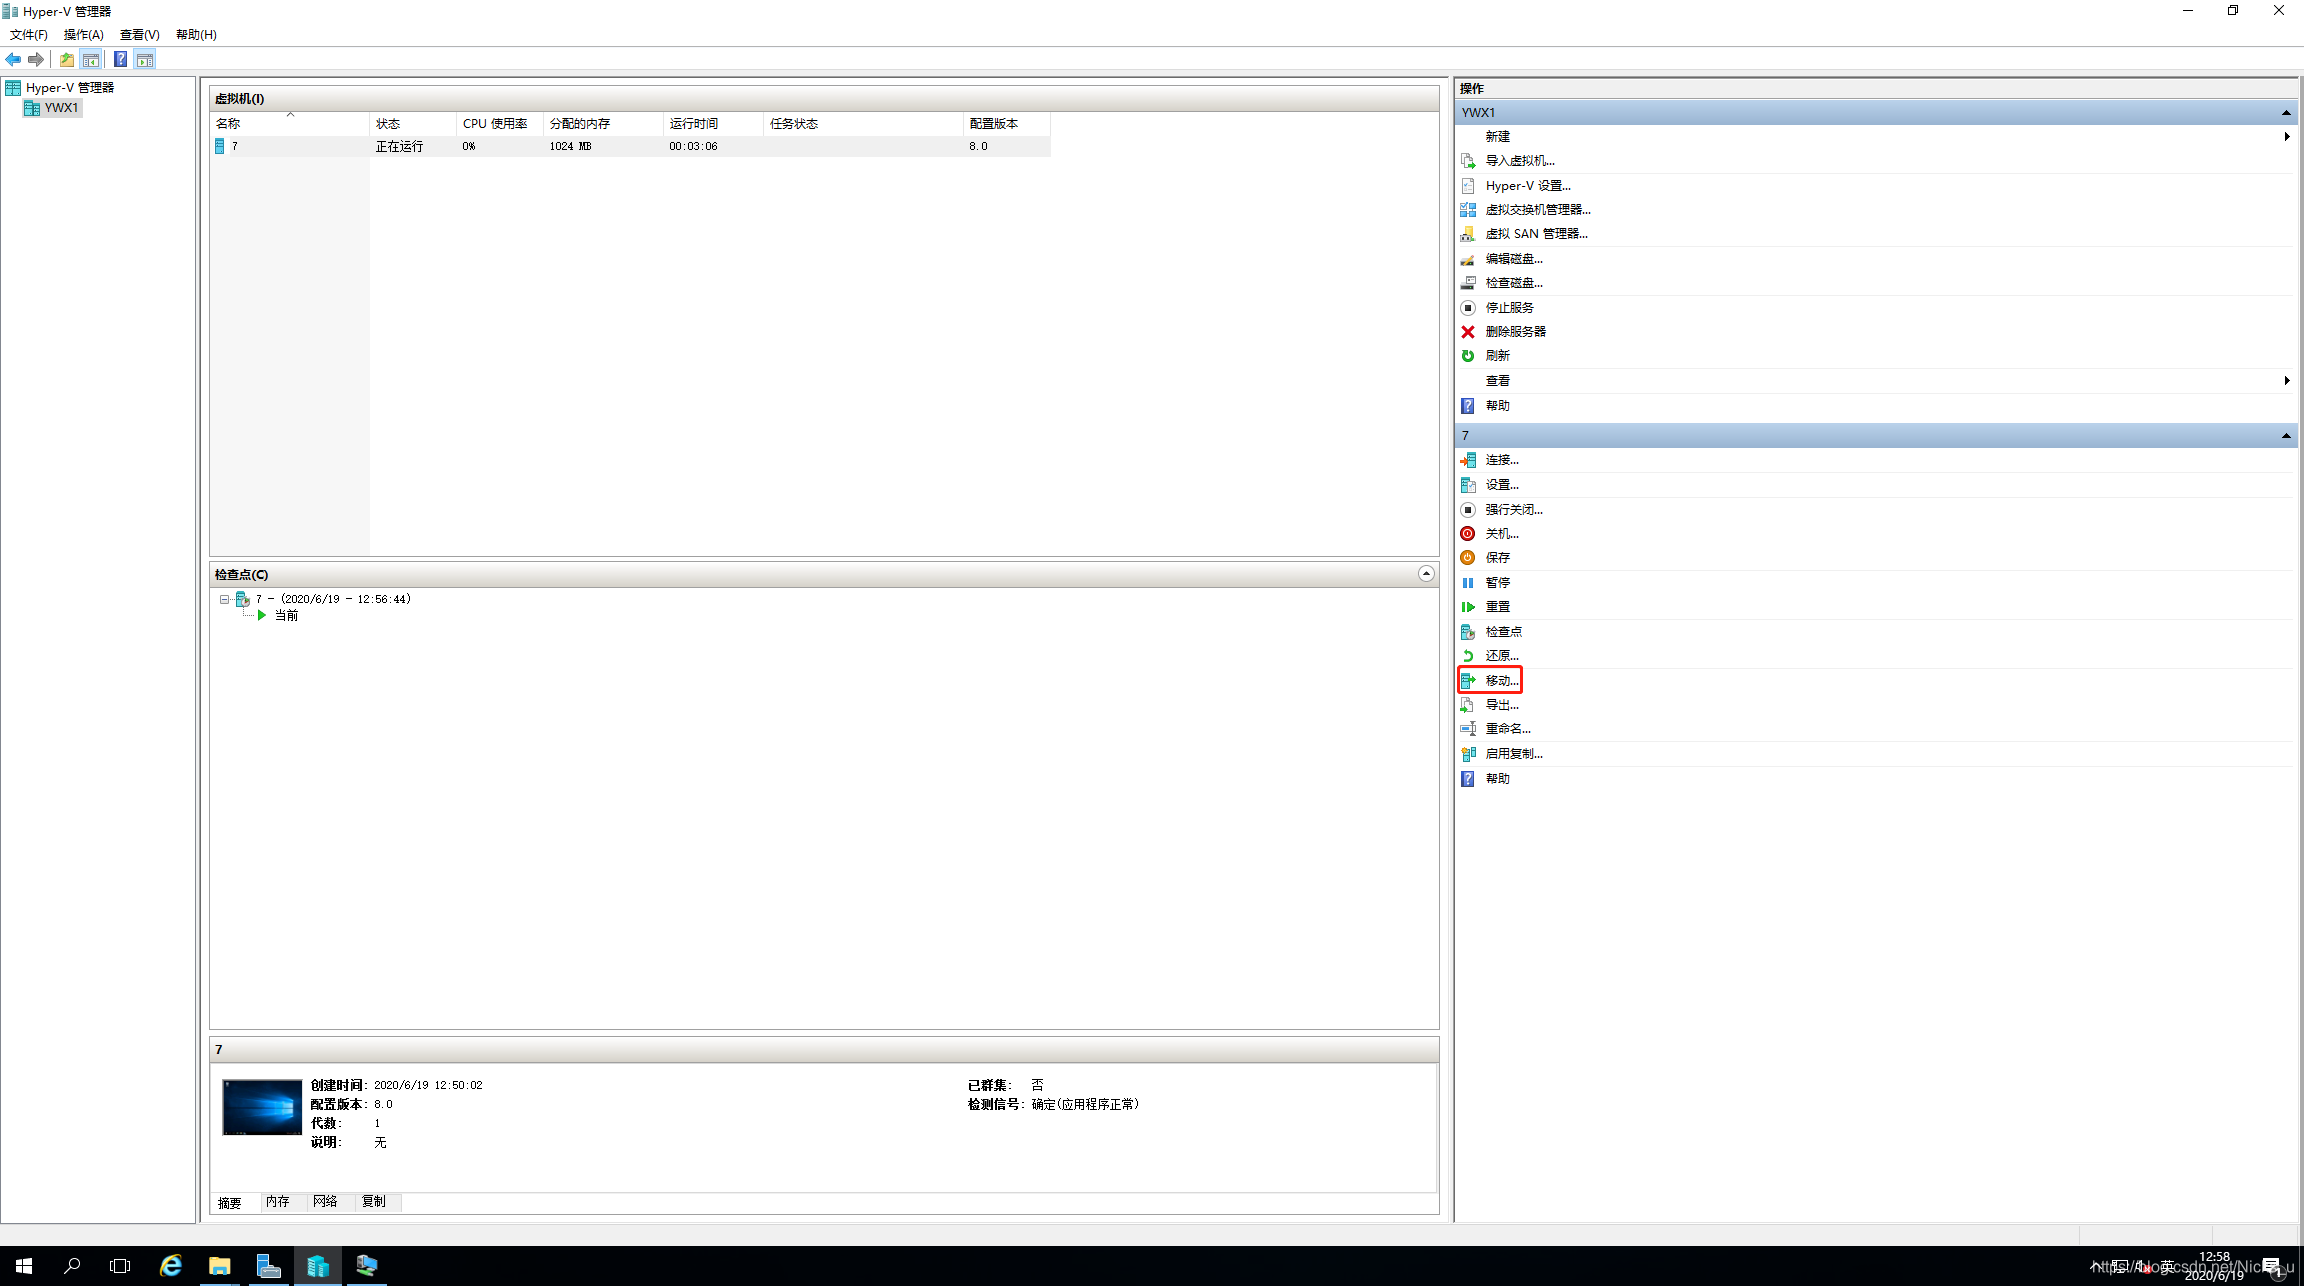Switch to the Networking (网络) tab

(325, 1202)
